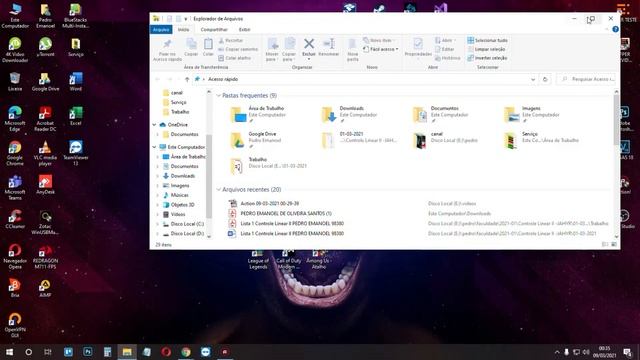Click Limpar seleção in the ribbon

pos(487,49)
